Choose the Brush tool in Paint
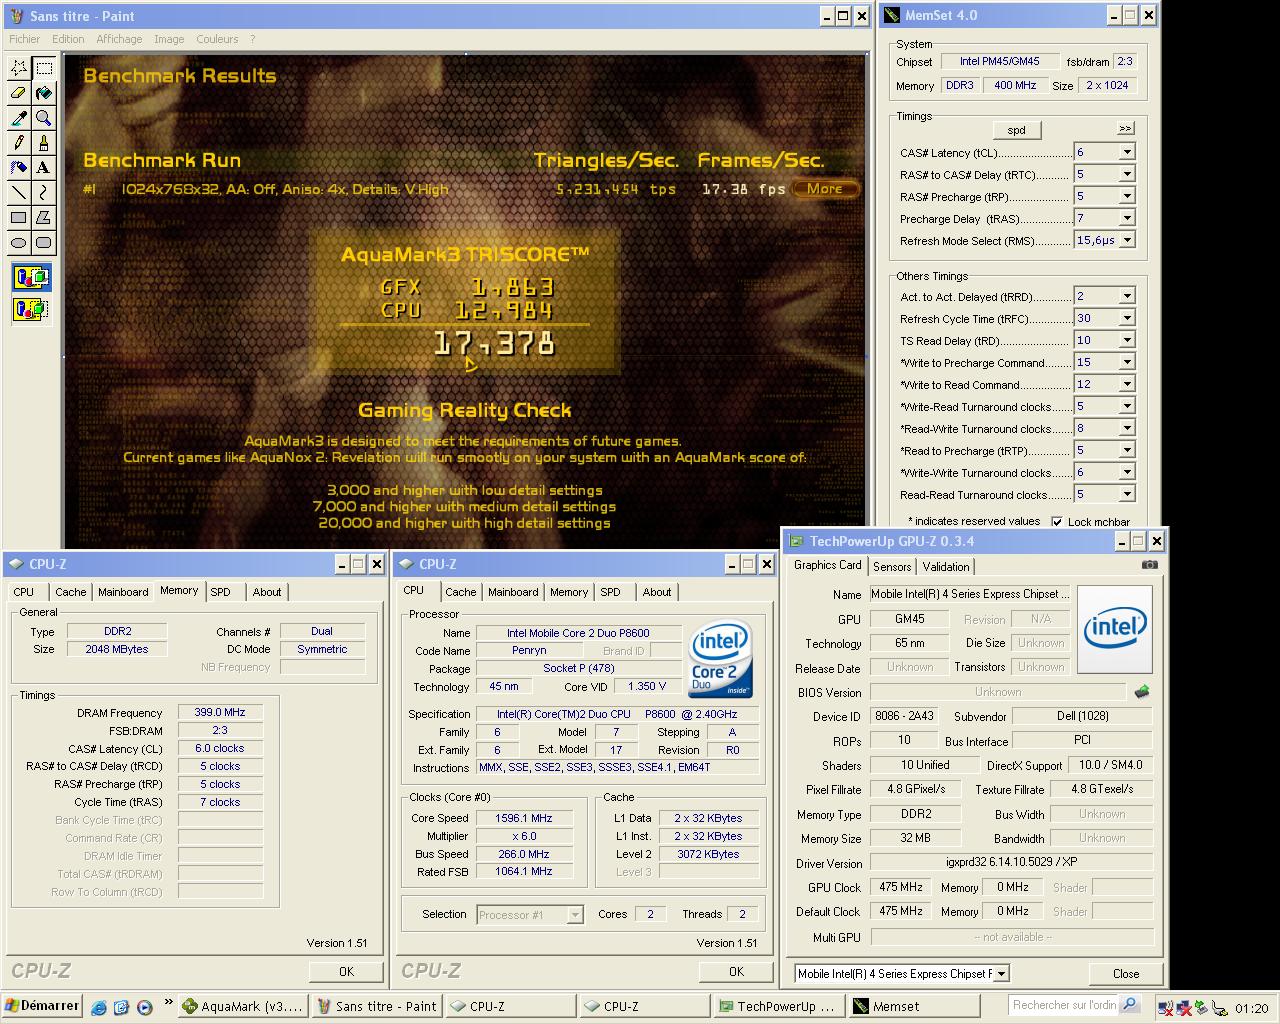 tap(43, 143)
